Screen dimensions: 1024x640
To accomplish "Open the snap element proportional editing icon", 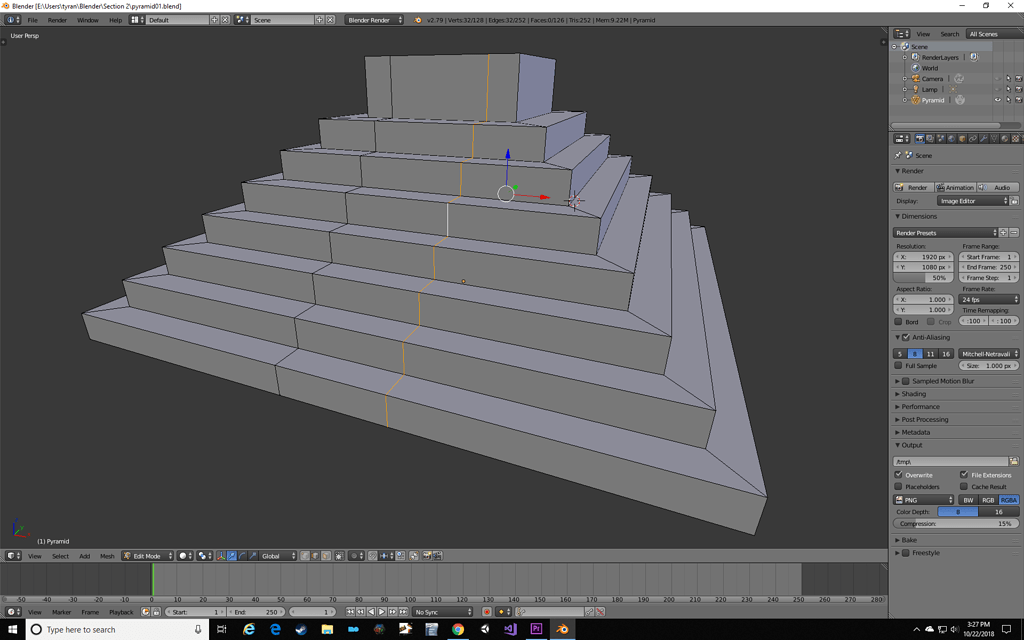I will [x=384, y=556].
